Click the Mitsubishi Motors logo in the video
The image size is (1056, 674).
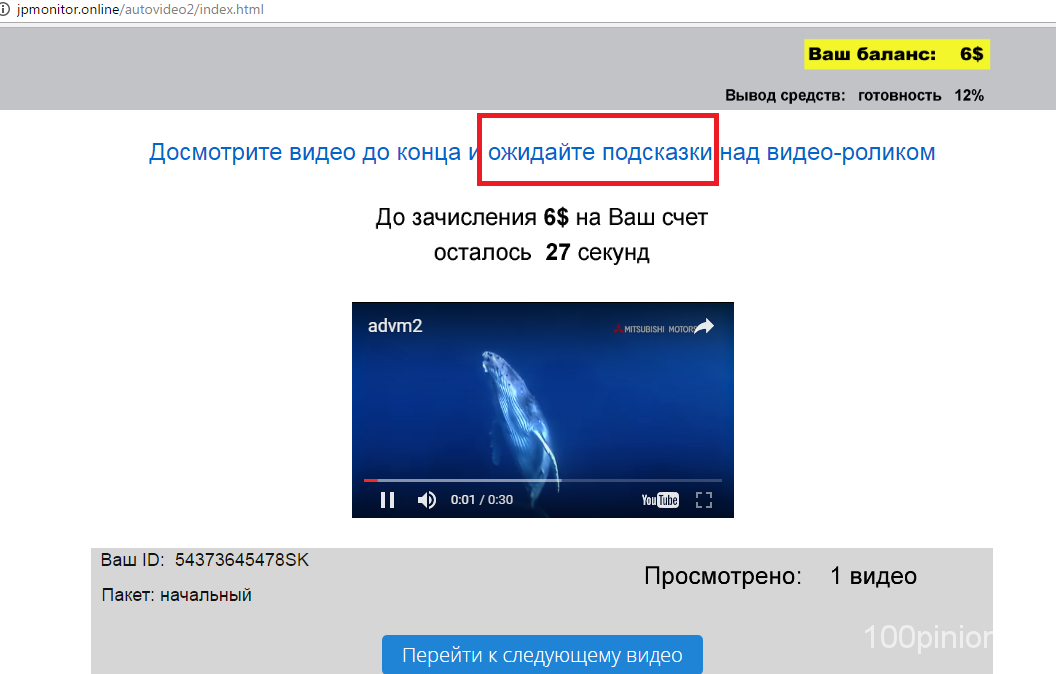654,329
